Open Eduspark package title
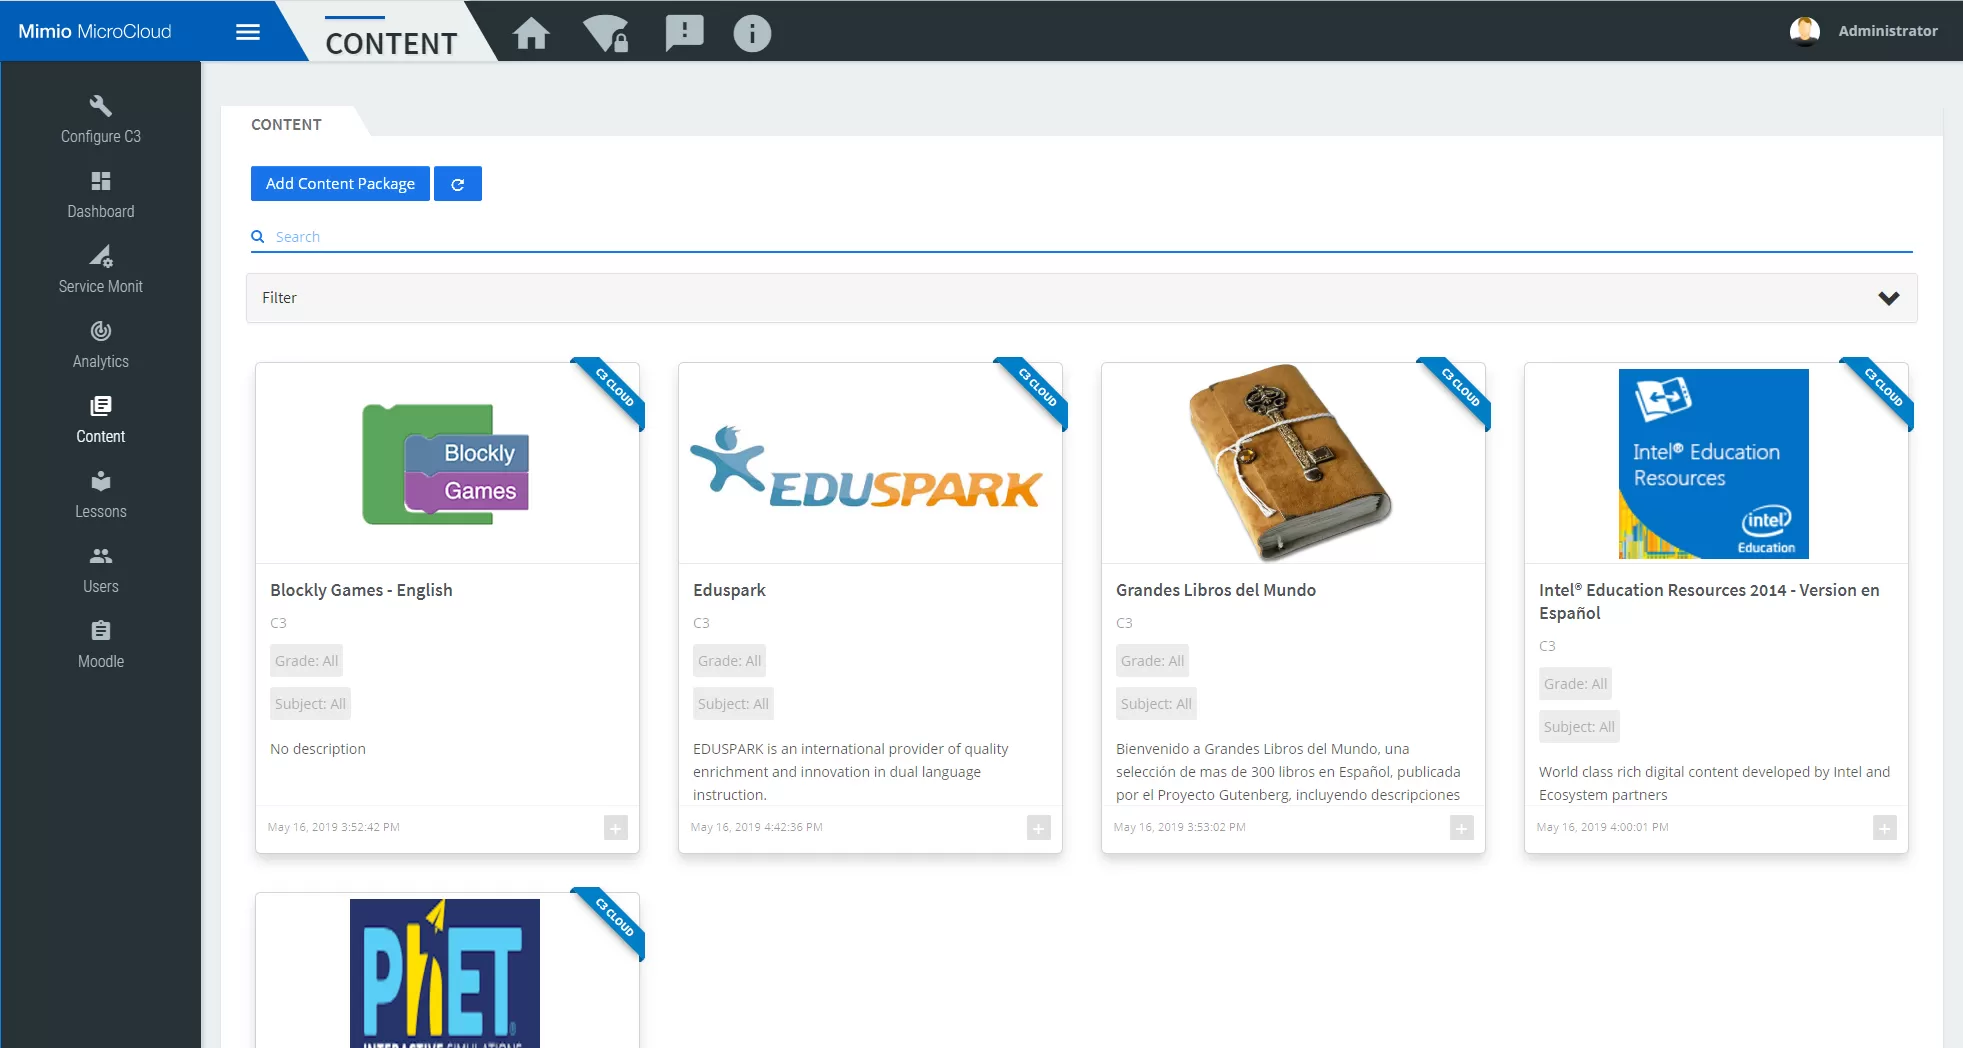This screenshot has width=1963, height=1048. (x=729, y=590)
